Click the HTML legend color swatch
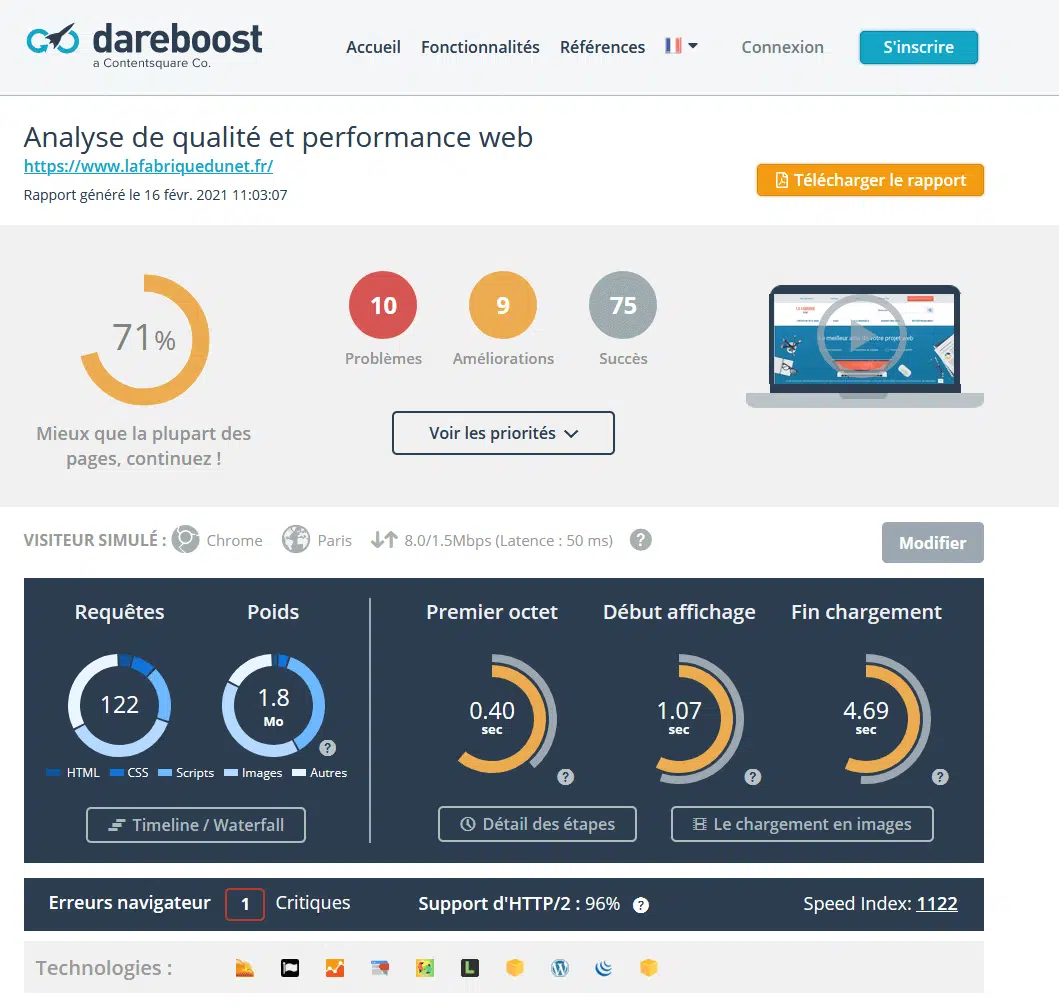The height and width of the screenshot is (1006, 1059). click(53, 772)
